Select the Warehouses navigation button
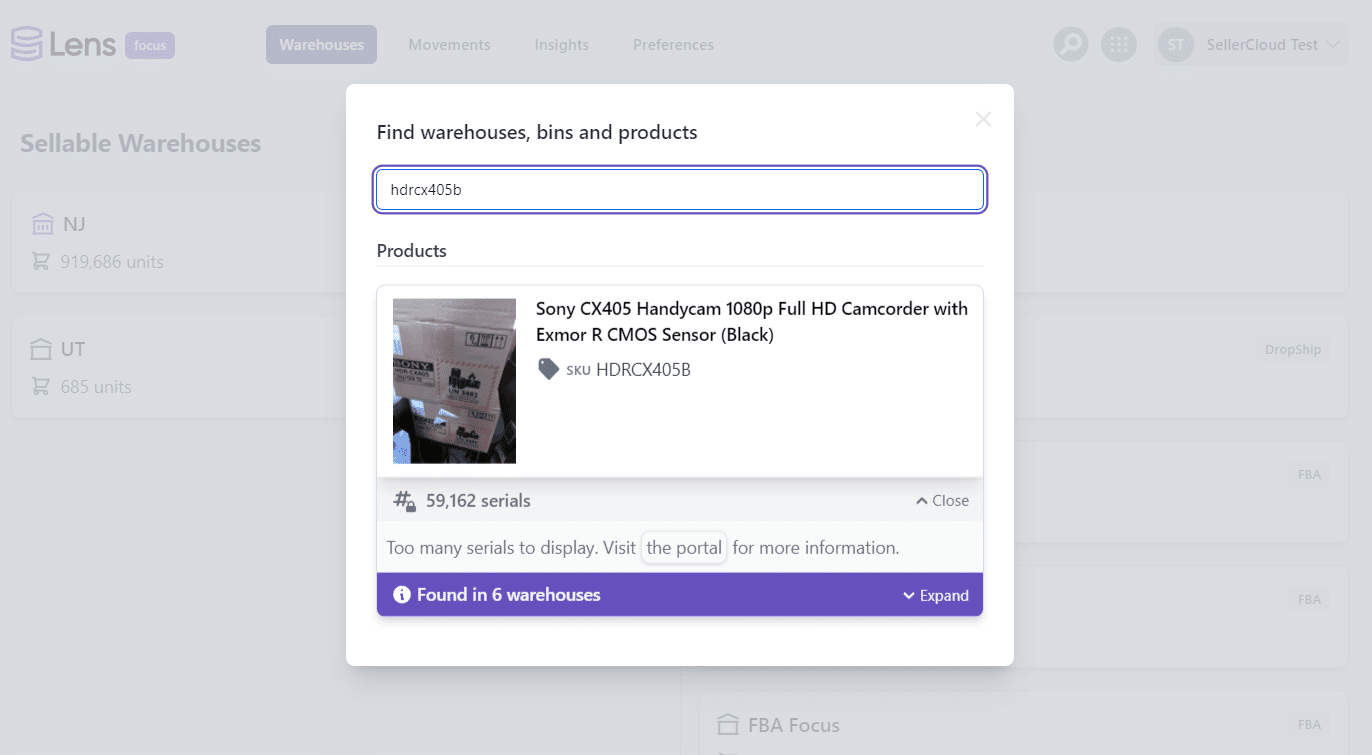 (321, 44)
